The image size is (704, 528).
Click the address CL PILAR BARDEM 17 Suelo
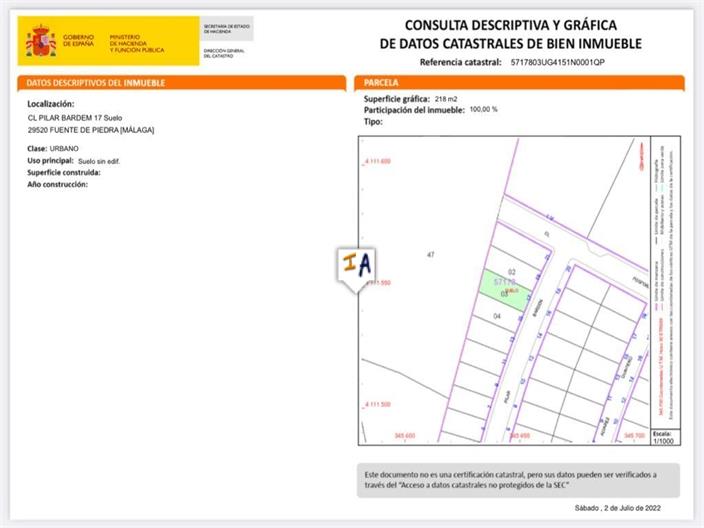tap(75, 118)
